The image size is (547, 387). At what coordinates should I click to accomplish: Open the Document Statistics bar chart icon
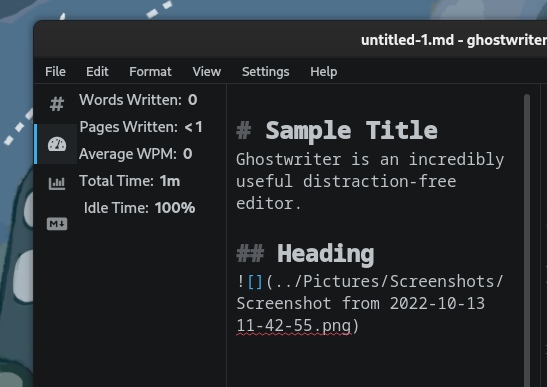coord(57,183)
